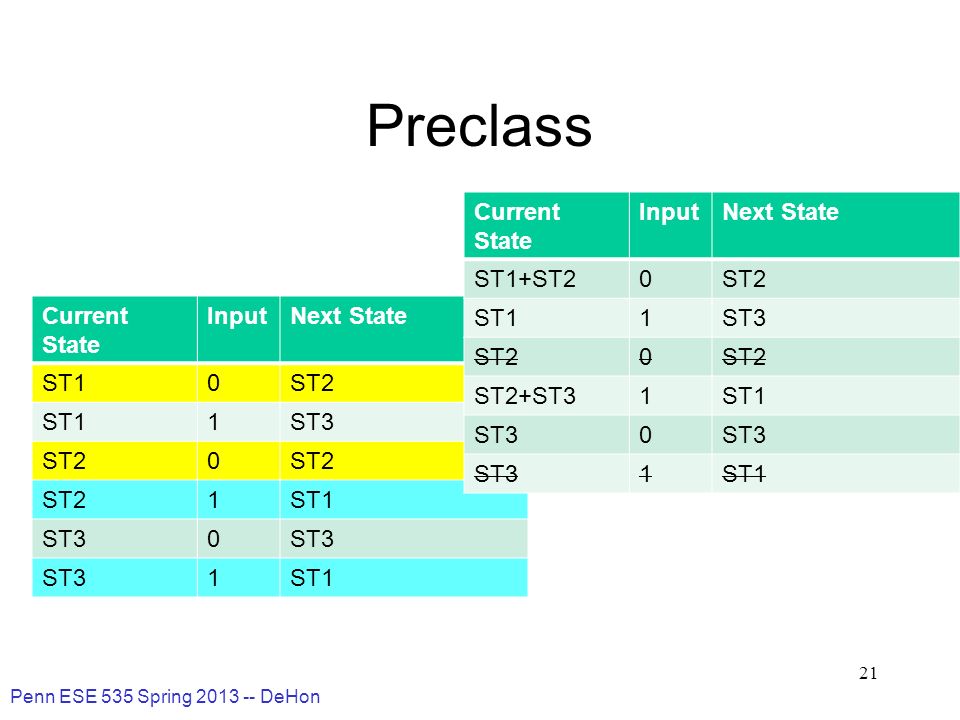The image size is (960, 720).
Task: Click the struck-through ST2 row
Action: 712,357
